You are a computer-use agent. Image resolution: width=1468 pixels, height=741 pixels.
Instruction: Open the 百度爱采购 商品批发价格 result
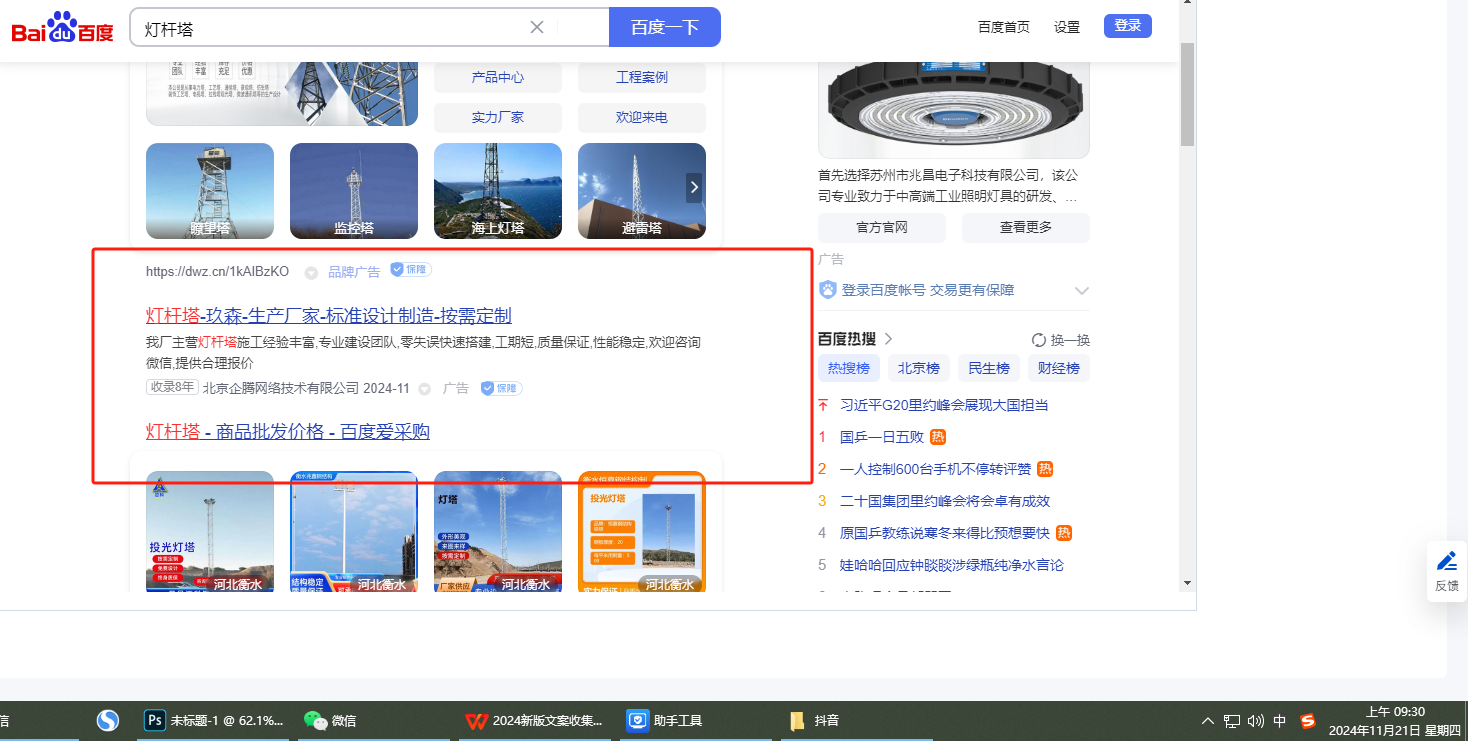click(288, 432)
